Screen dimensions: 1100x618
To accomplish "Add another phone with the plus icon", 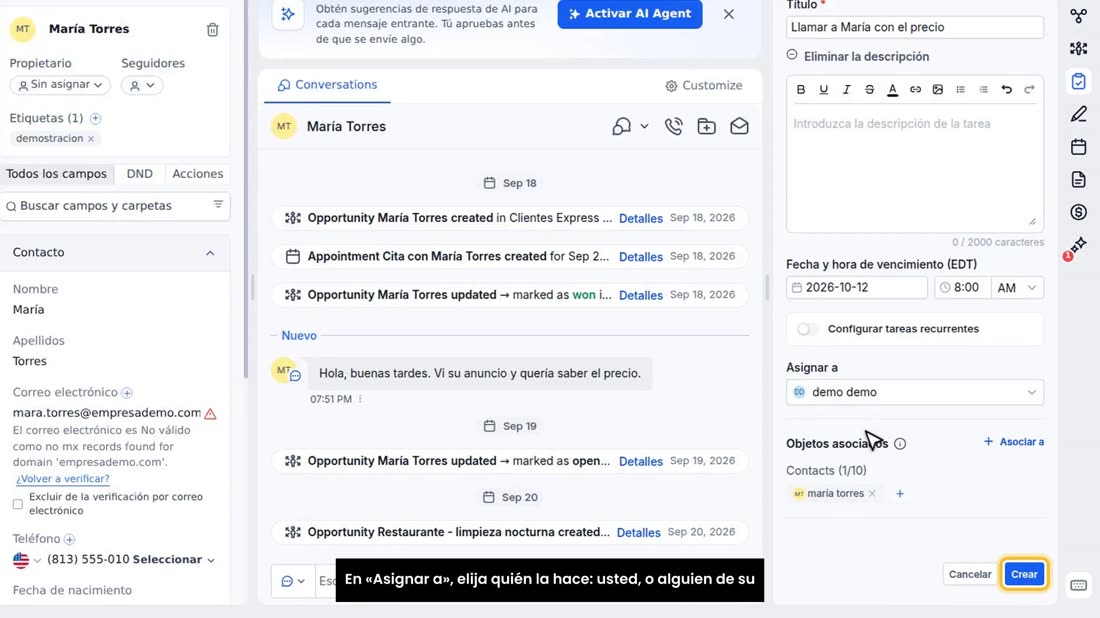I will (69, 539).
